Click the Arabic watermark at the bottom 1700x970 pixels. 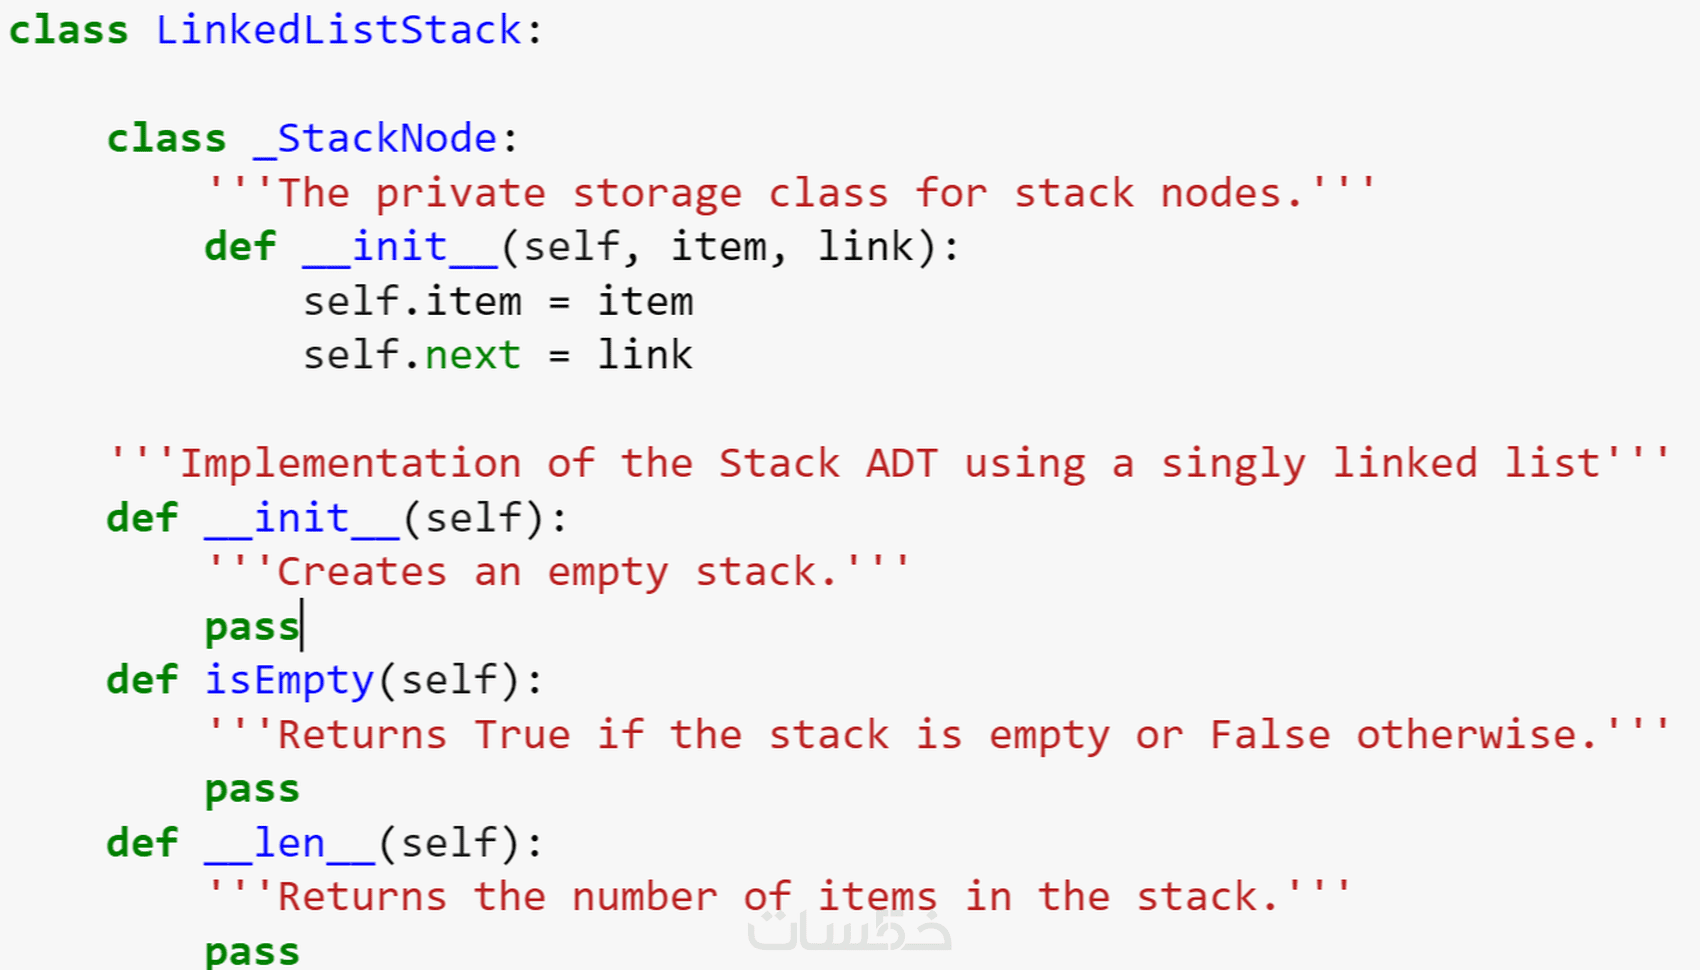pyautogui.click(x=849, y=932)
